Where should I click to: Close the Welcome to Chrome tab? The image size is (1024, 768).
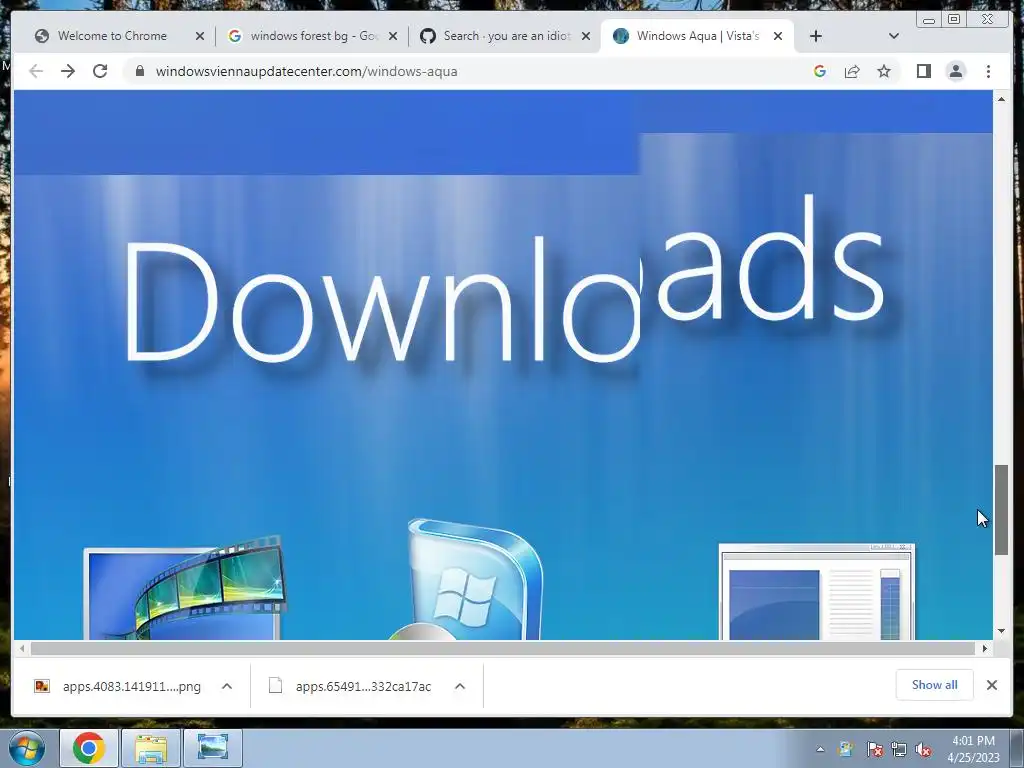pyautogui.click(x=200, y=36)
